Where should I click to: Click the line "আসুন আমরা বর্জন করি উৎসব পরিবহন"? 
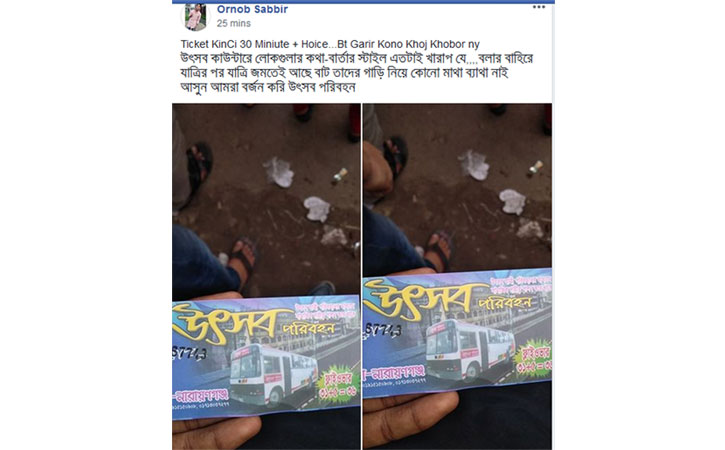(x=268, y=87)
